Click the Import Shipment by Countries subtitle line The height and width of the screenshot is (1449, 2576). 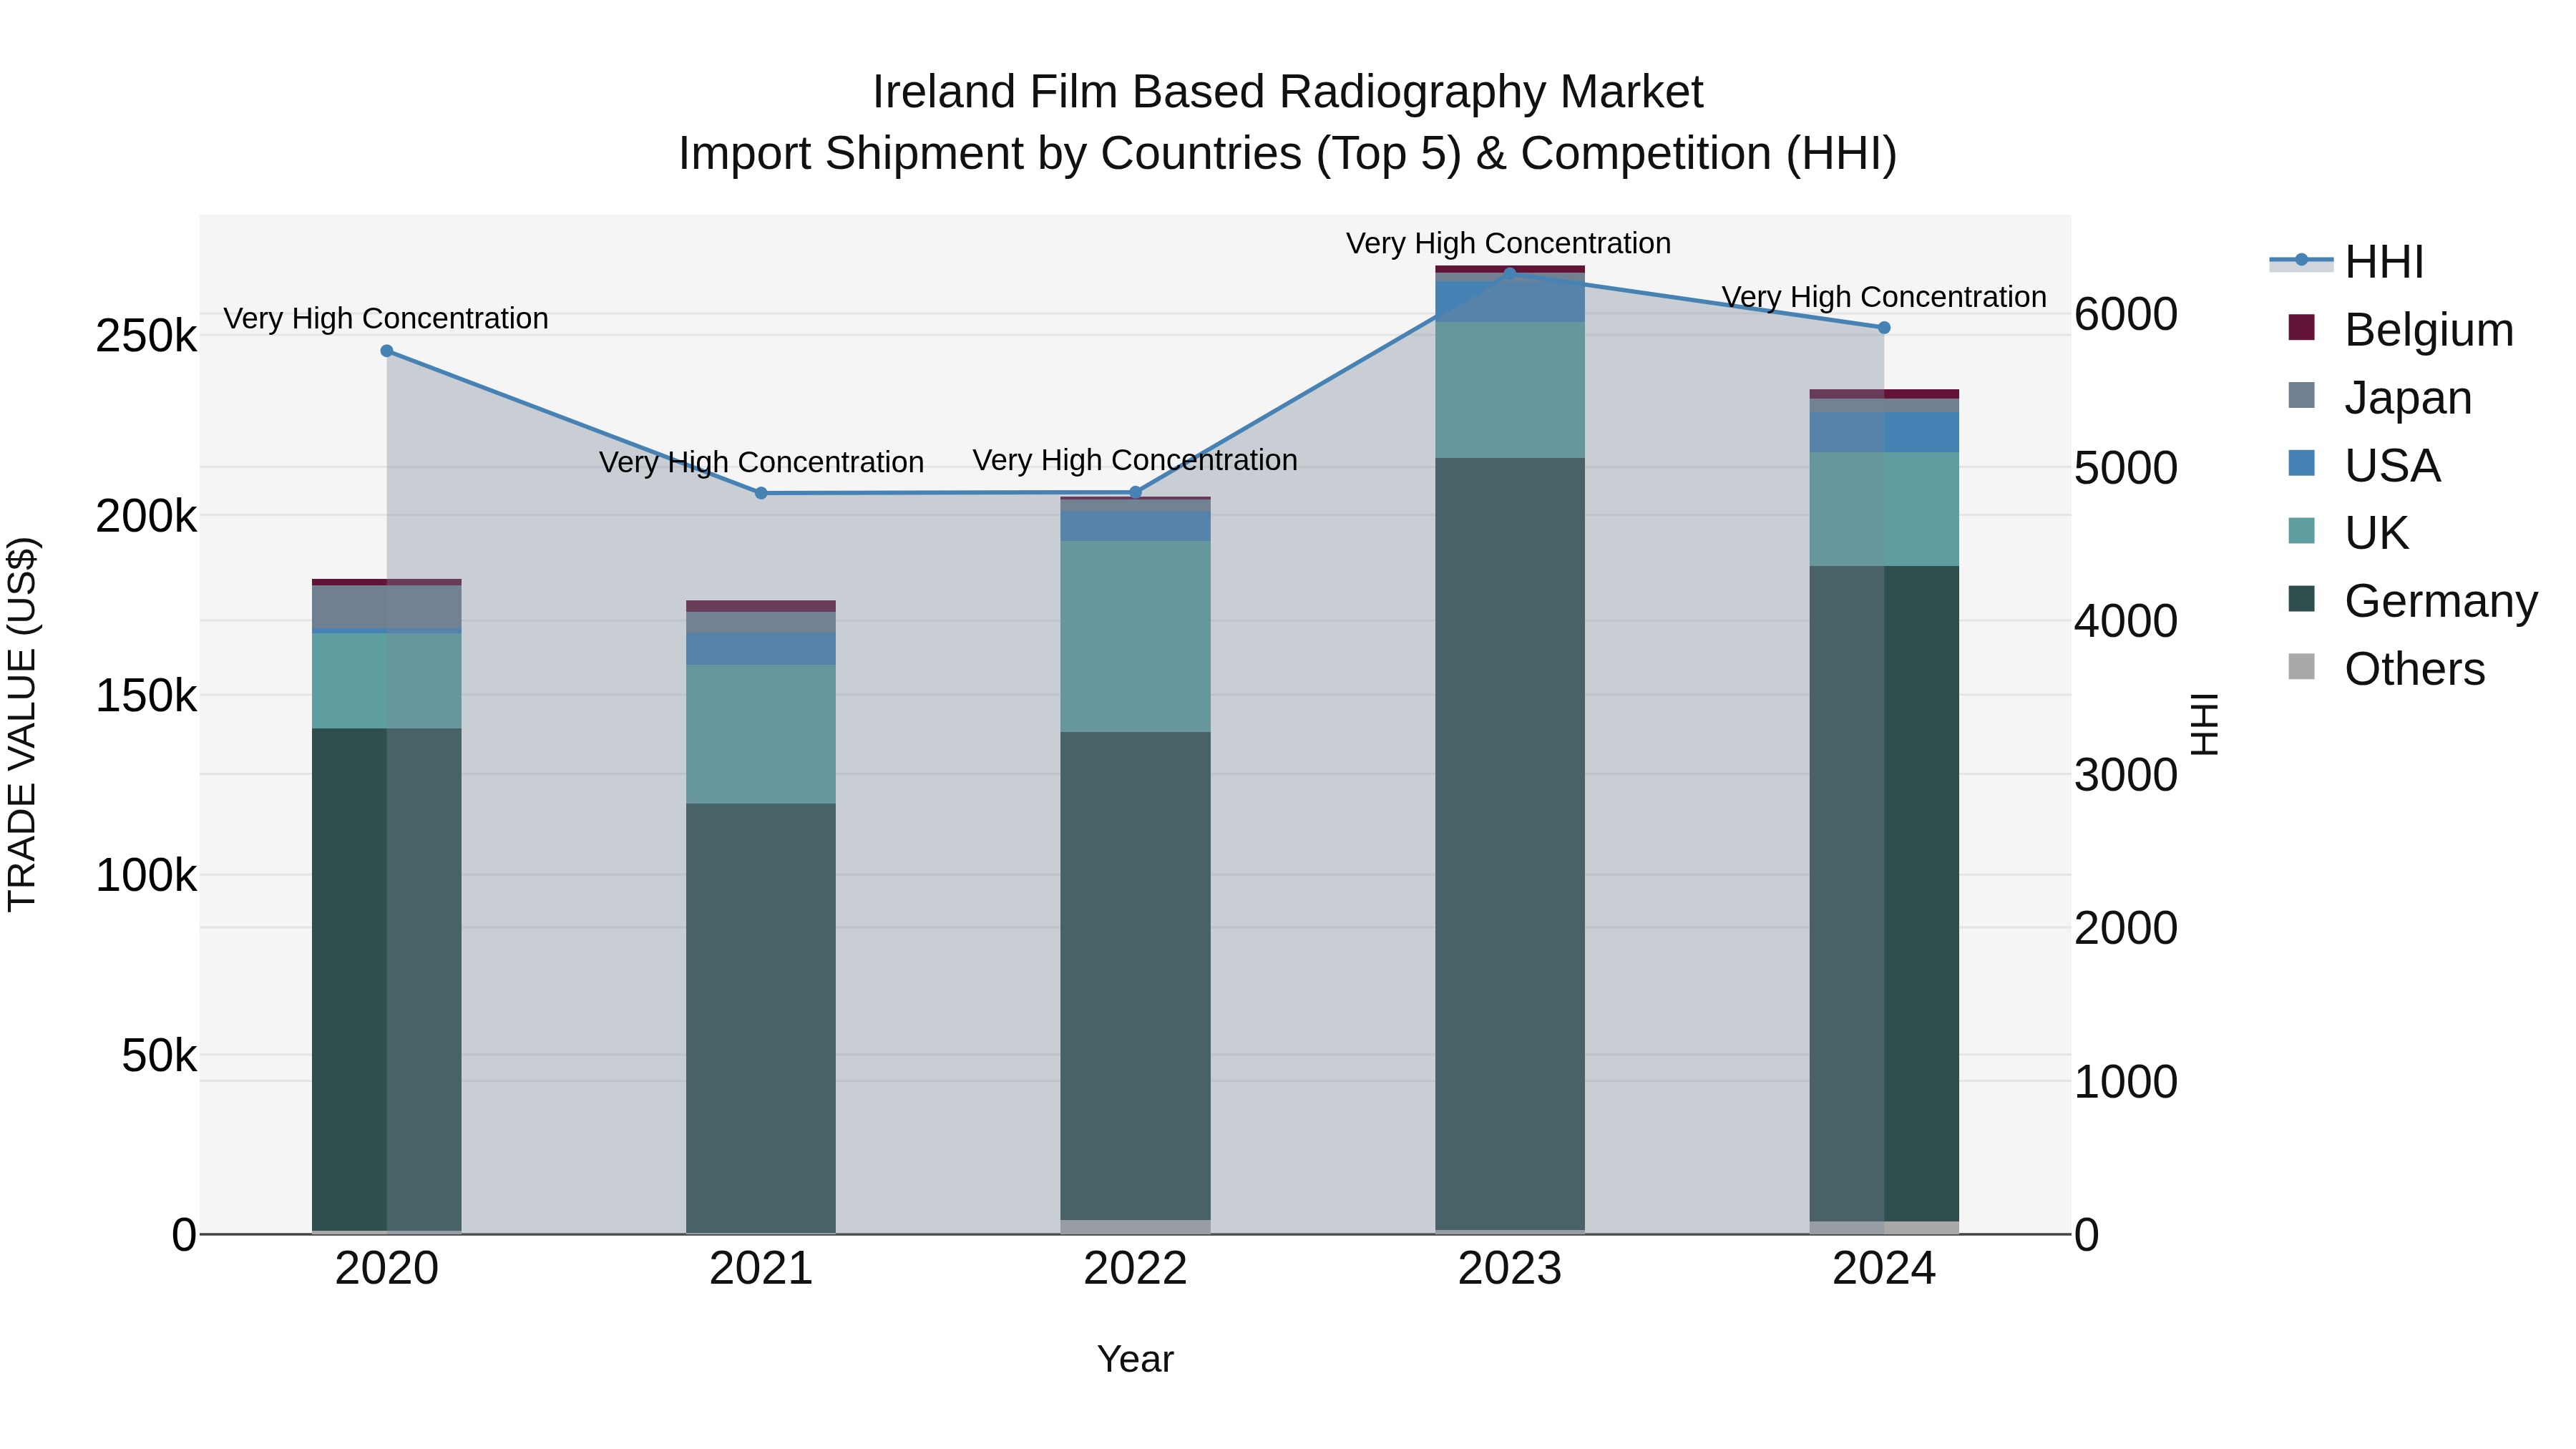coord(1288,154)
